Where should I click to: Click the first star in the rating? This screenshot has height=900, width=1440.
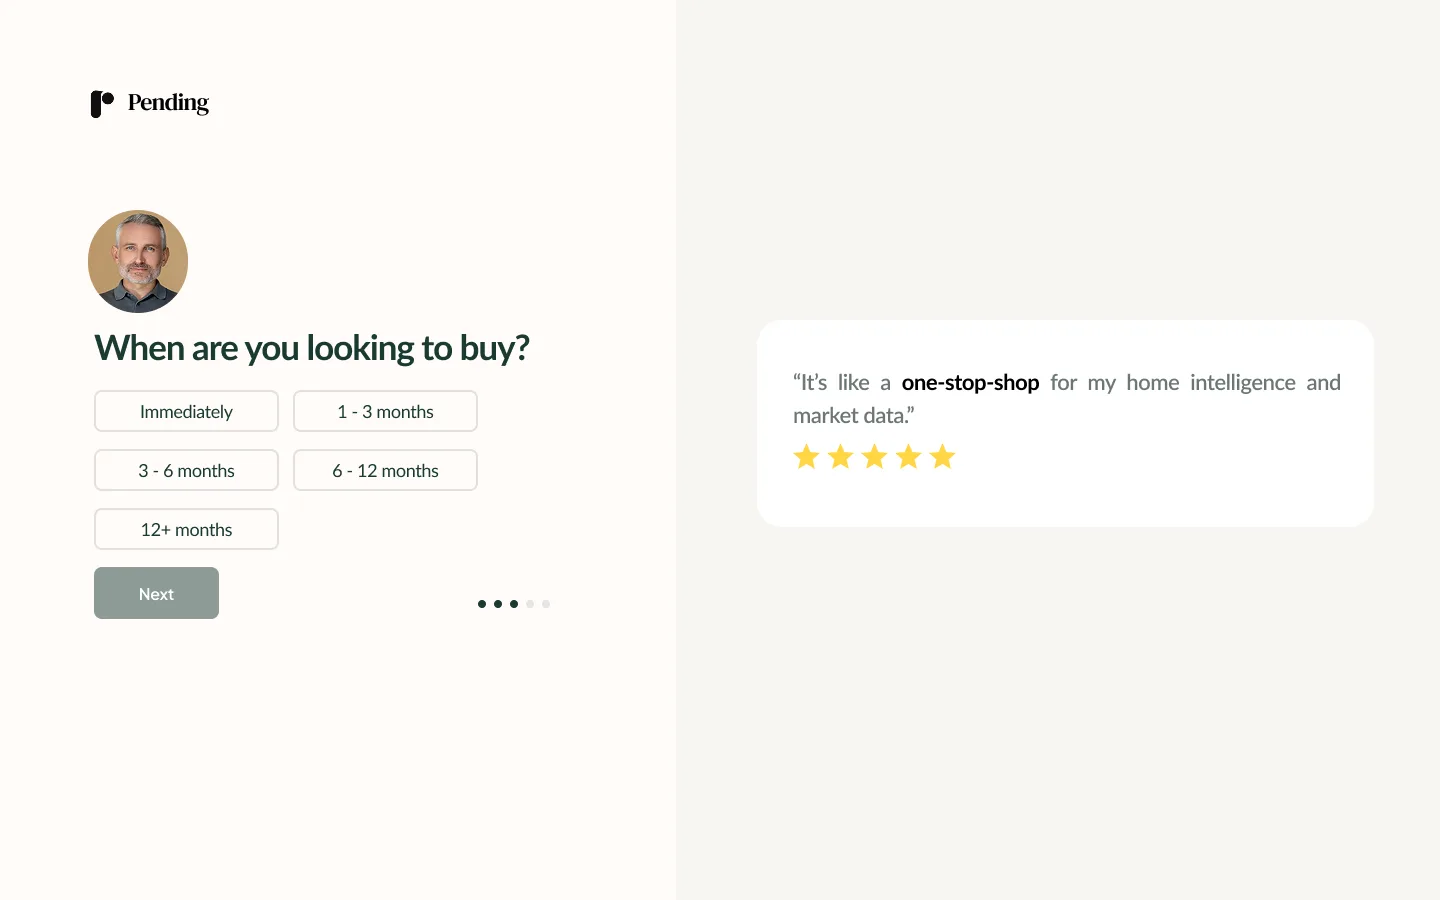806,457
